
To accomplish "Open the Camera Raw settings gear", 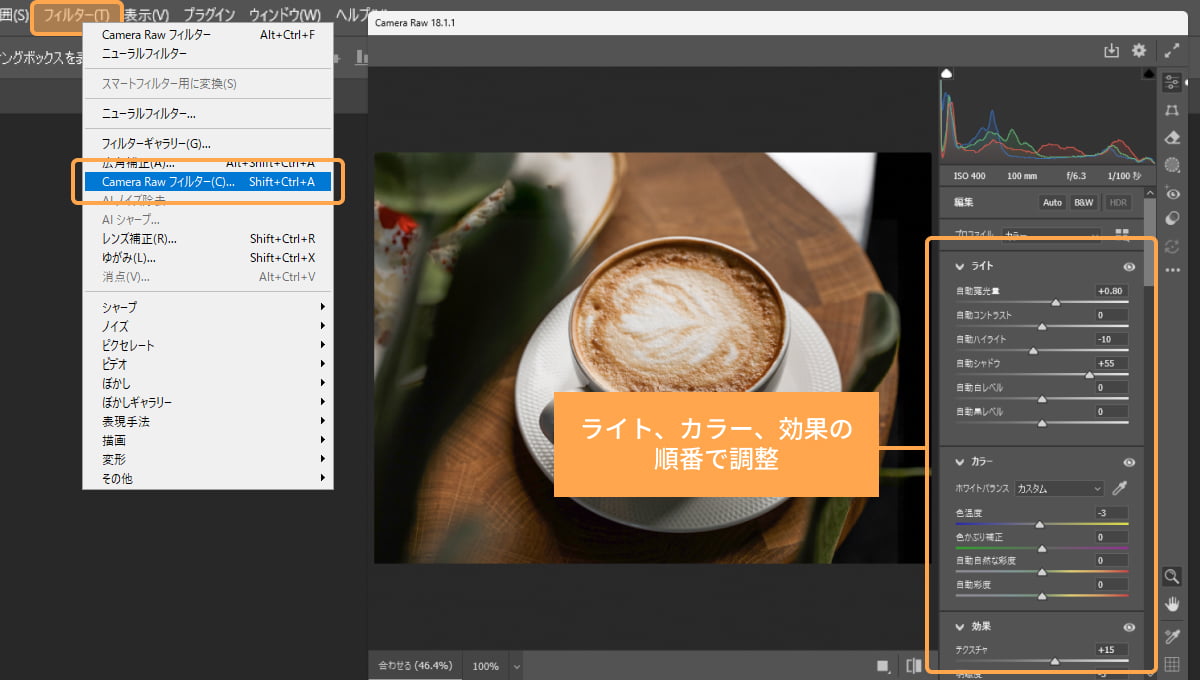I will [x=1138, y=50].
